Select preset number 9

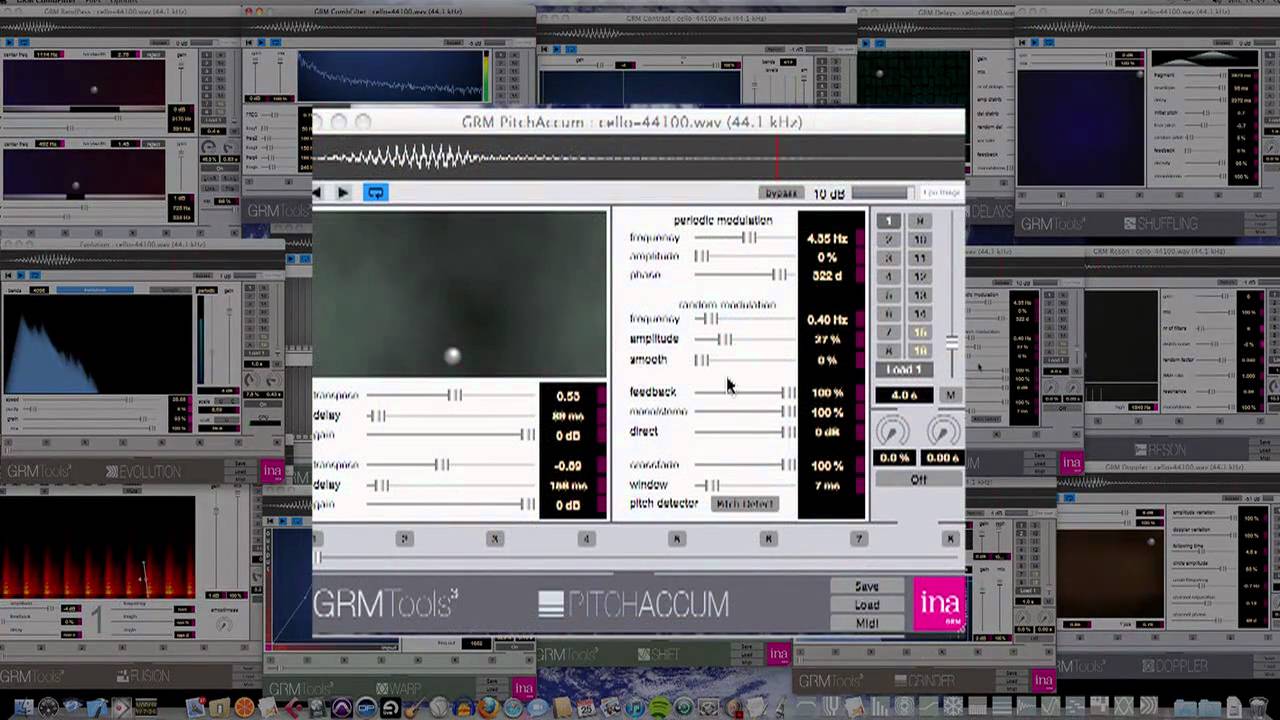[x=920, y=221]
